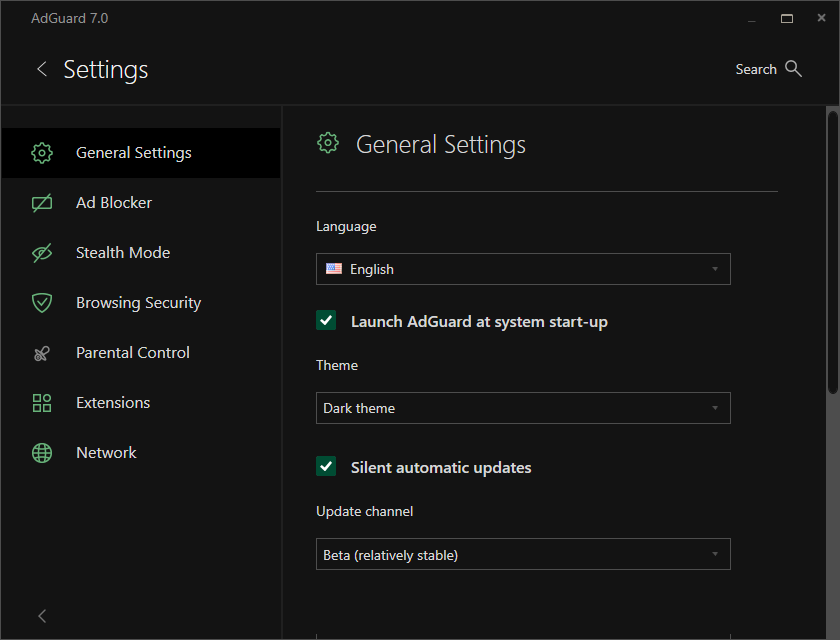
Task: Click the Stealth Mode crossed-eye icon
Action: (x=42, y=253)
